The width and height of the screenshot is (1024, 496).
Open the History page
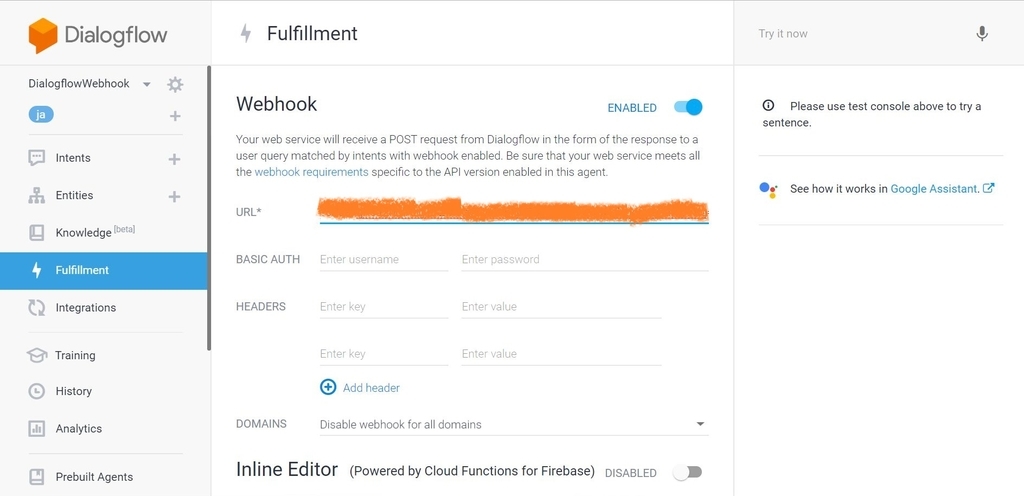click(73, 391)
